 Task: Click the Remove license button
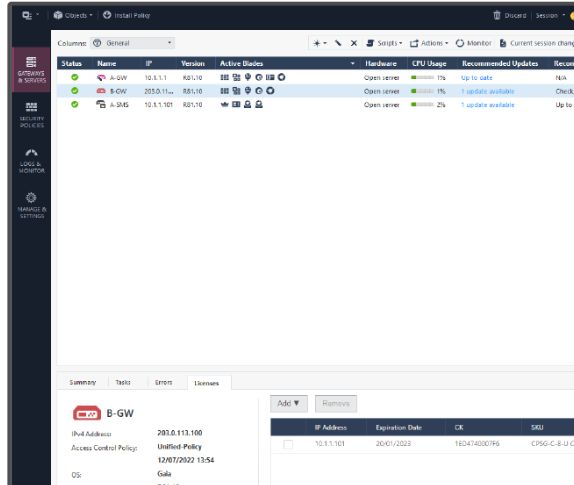pos(336,403)
